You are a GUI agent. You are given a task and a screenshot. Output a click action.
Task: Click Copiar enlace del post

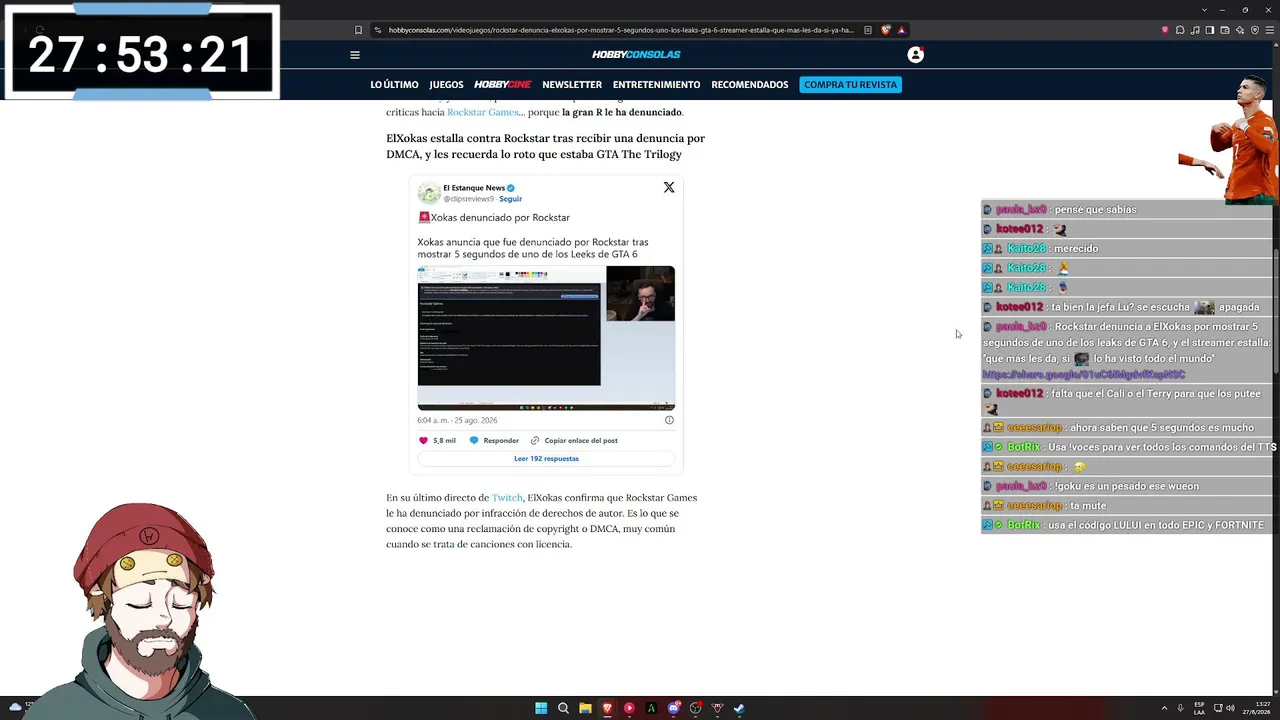pos(574,440)
